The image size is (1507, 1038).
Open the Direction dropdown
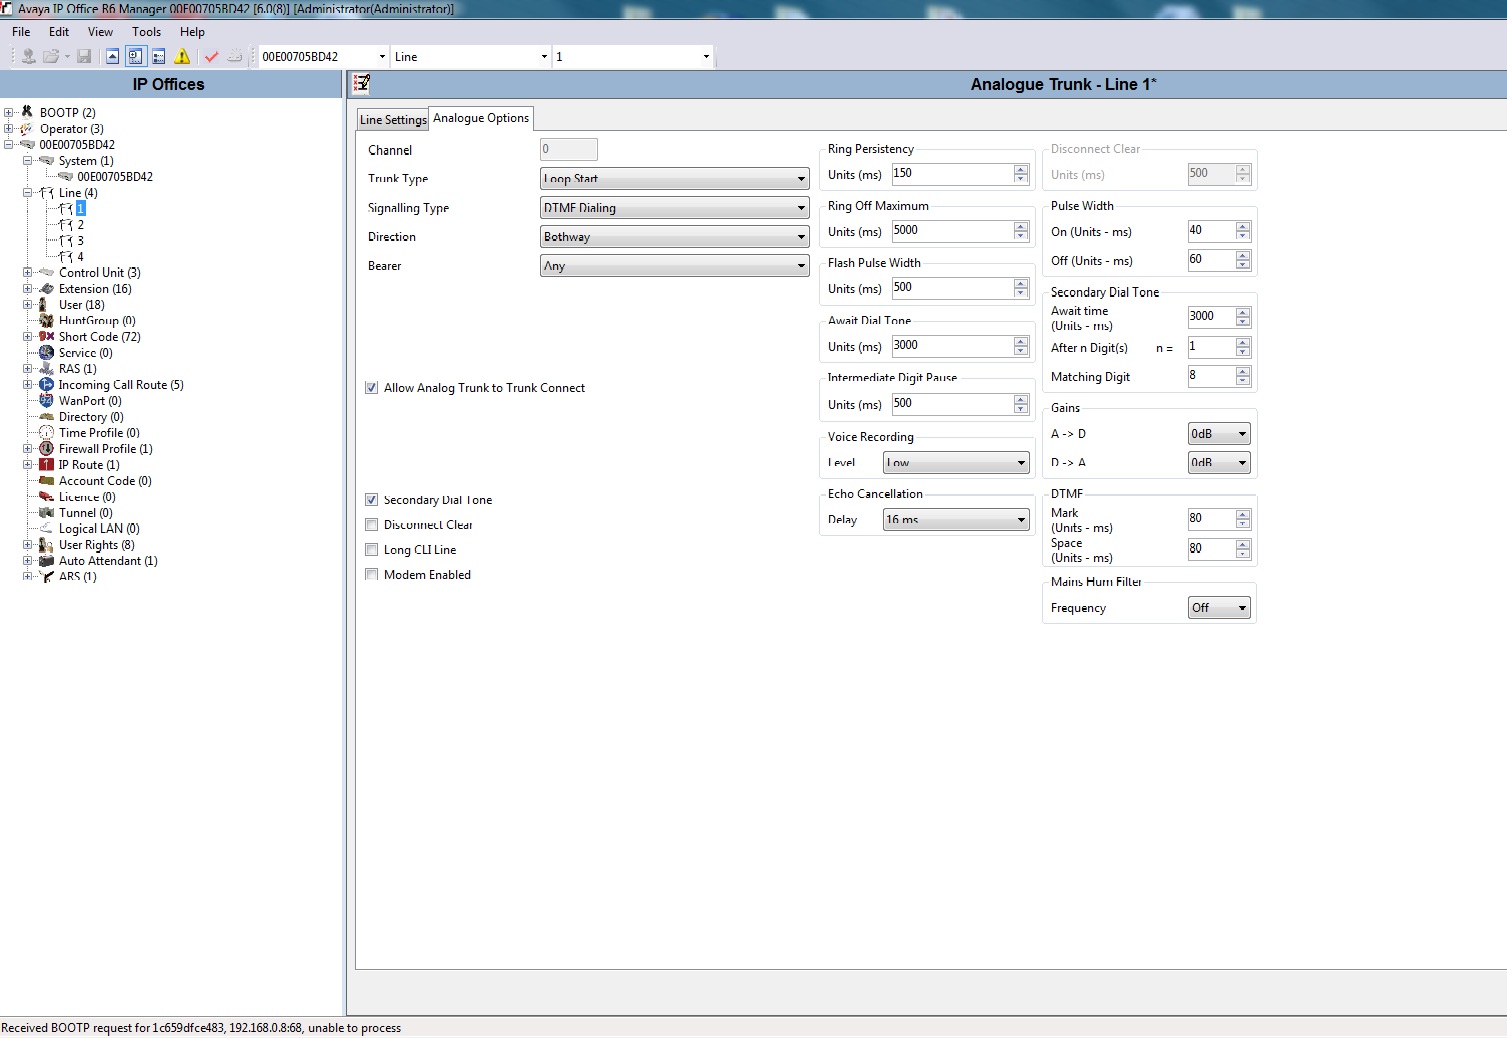(674, 236)
